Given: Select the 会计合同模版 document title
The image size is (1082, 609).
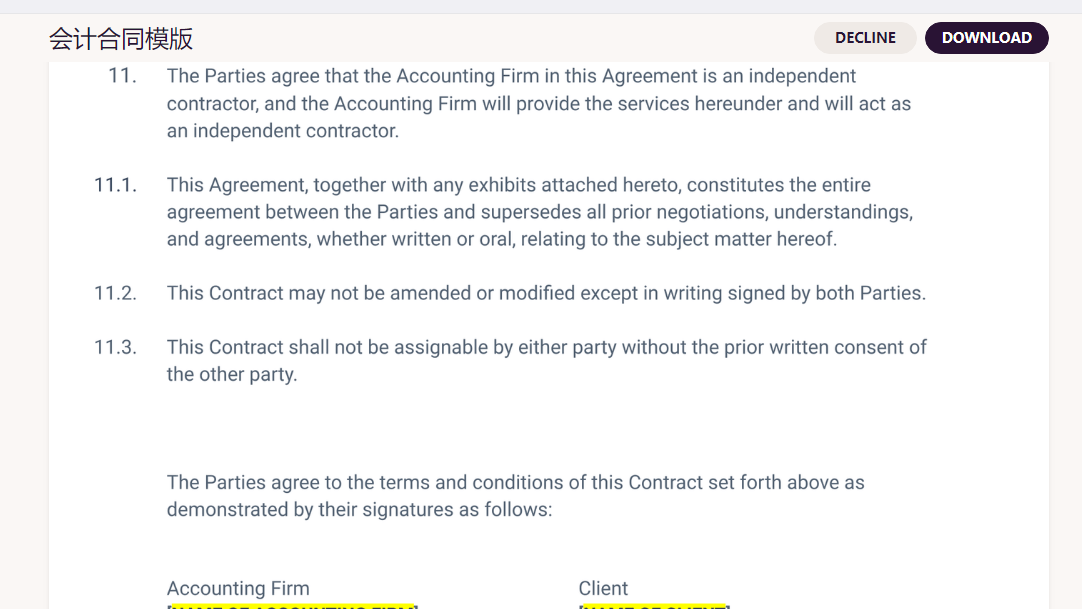Looking at the screenshot, I should 121,39.
